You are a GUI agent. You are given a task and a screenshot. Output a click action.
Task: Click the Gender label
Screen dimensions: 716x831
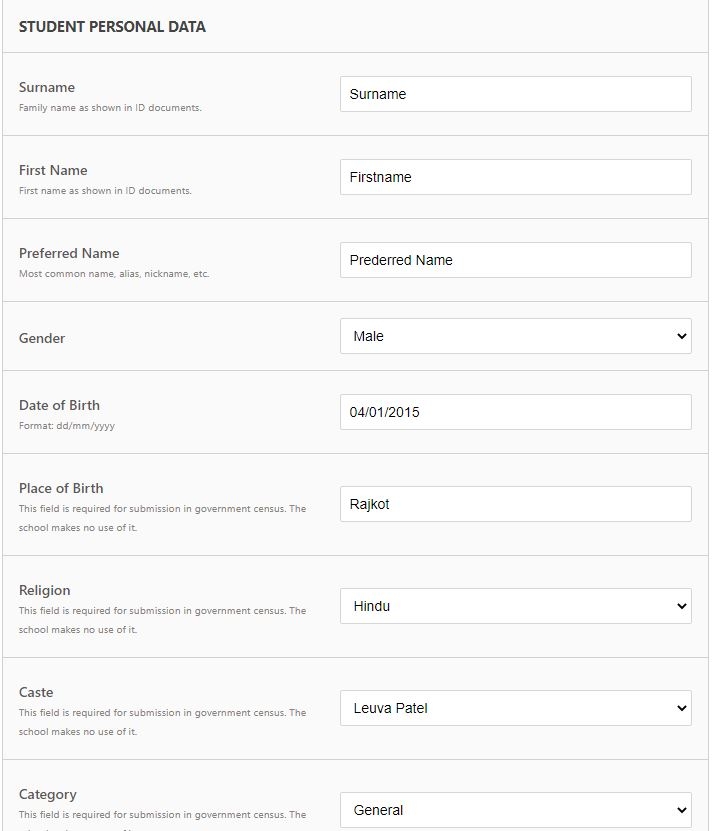pos(42,338)
